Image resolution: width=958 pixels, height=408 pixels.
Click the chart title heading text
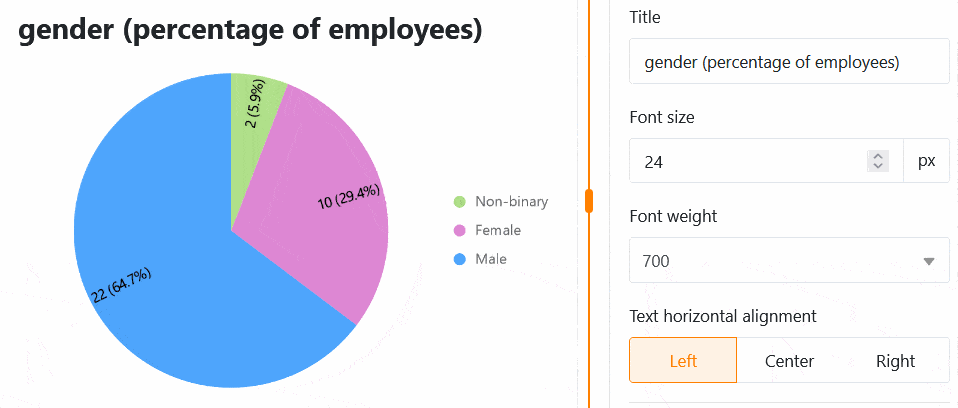tap(251, 31)
